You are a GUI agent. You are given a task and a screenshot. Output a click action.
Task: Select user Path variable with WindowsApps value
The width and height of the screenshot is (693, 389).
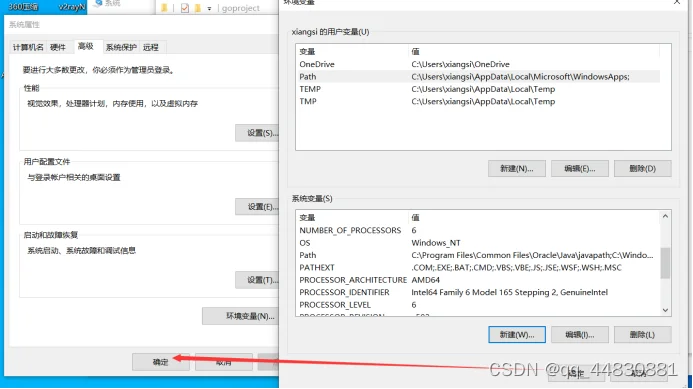coord(478,76)
